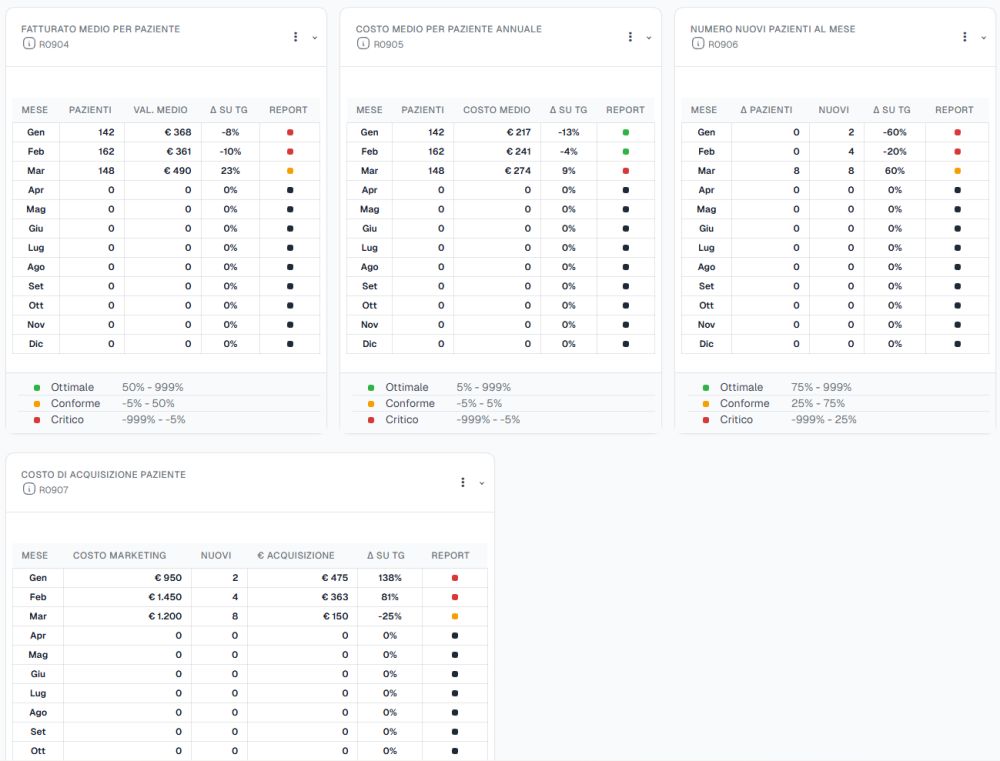Collapse the Fatturato Medio Per Paziente card chevron

[x=314, y=38]
